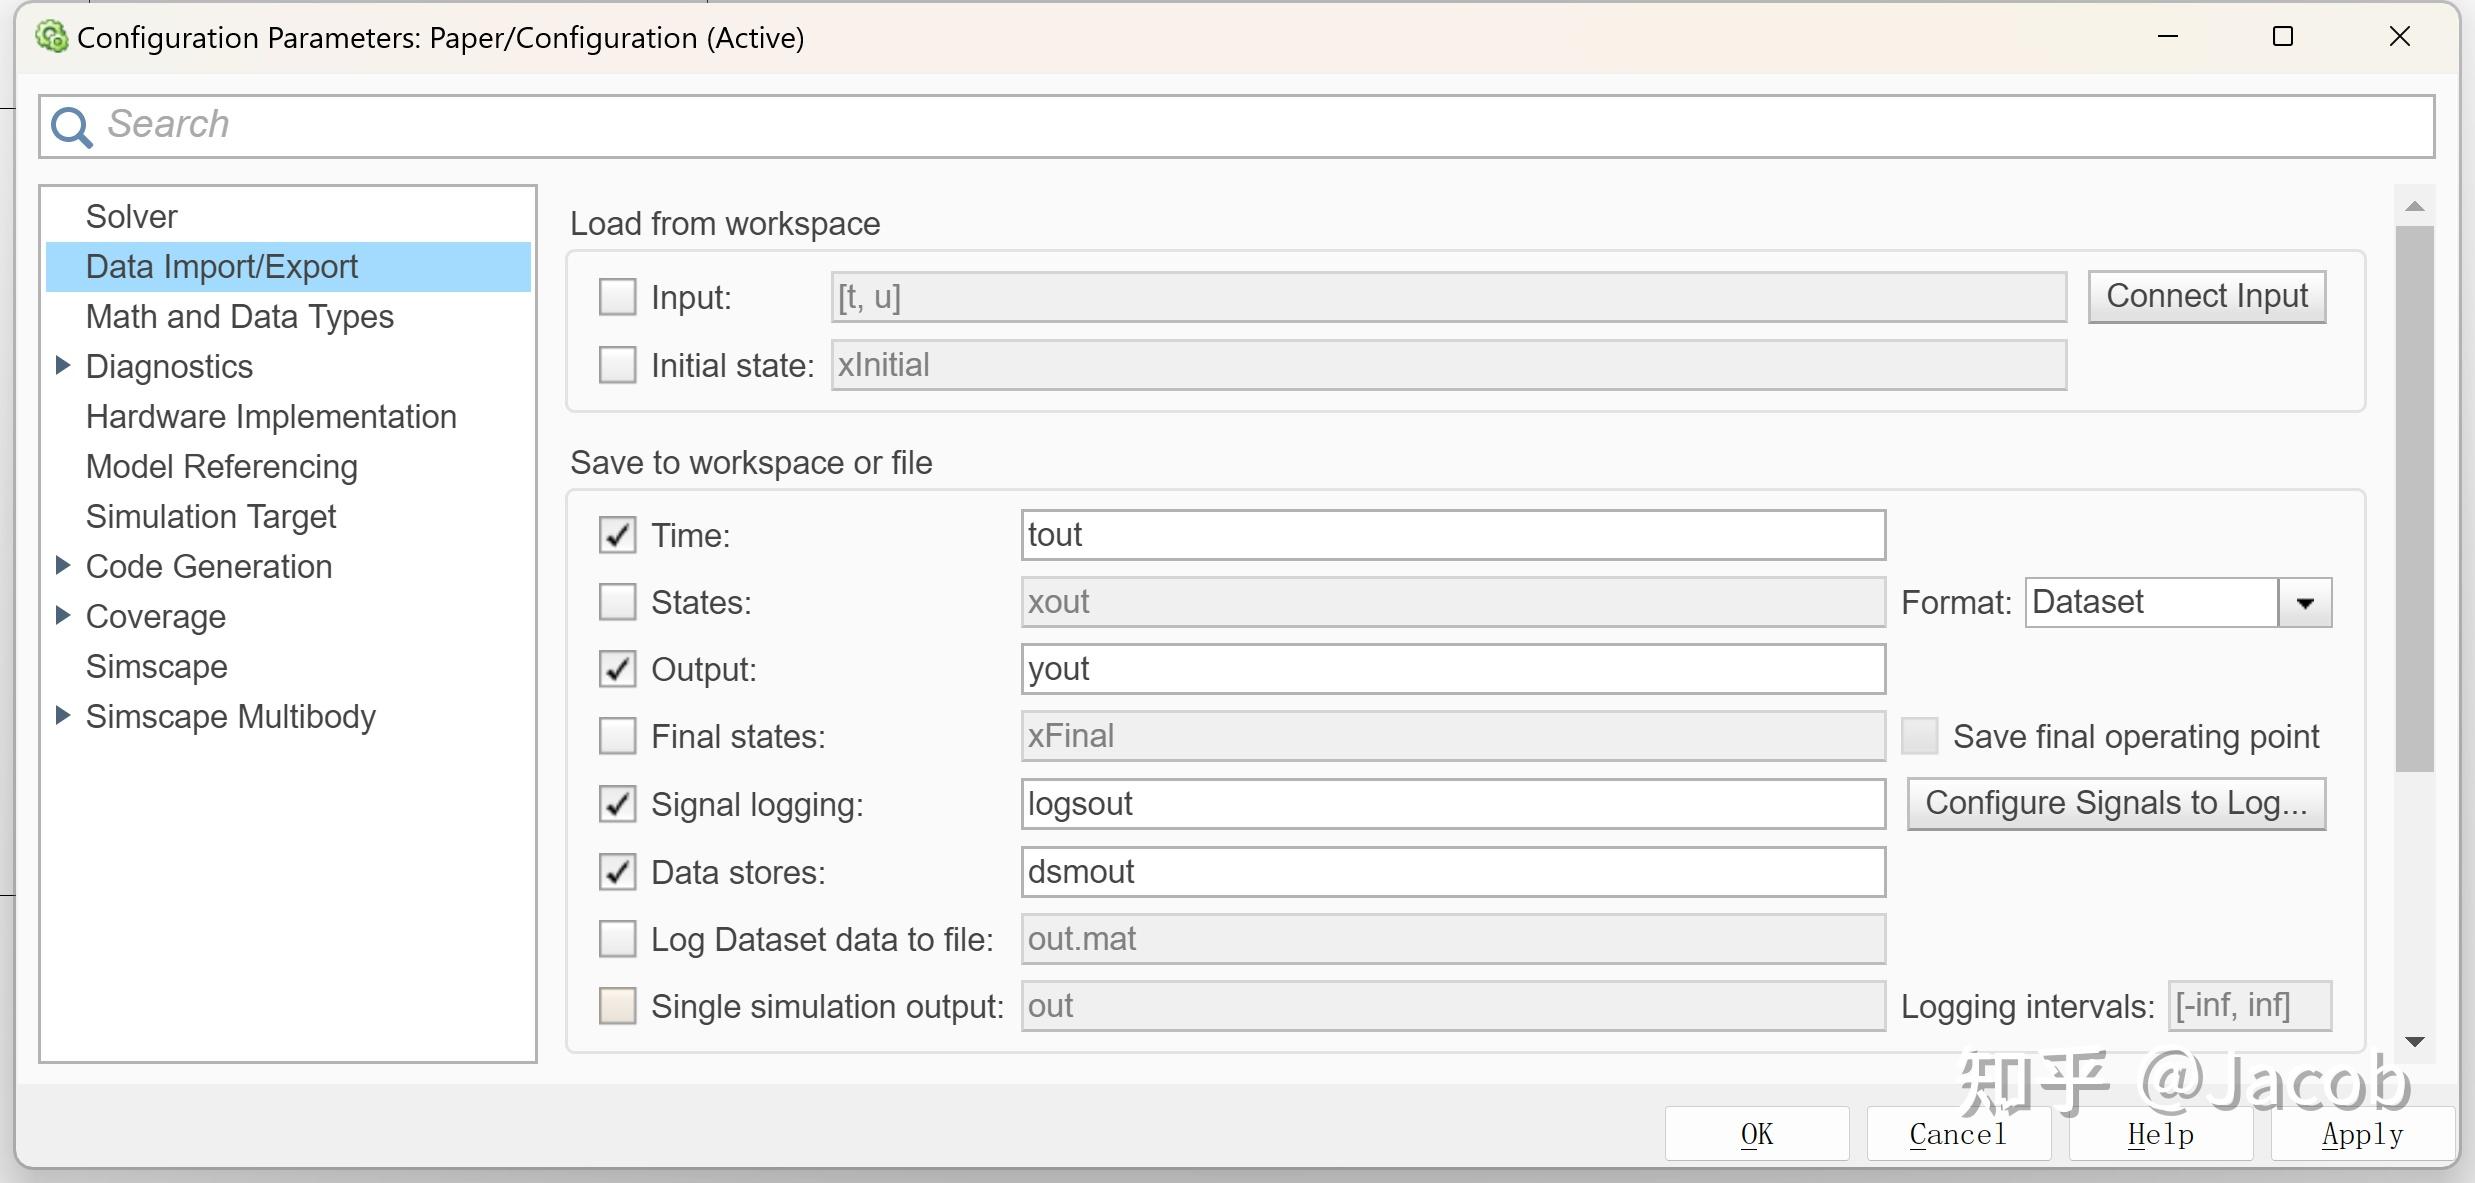Select Solver in the sidebar
Screen dimensions: 2475x1183
[x=131, y=217]
